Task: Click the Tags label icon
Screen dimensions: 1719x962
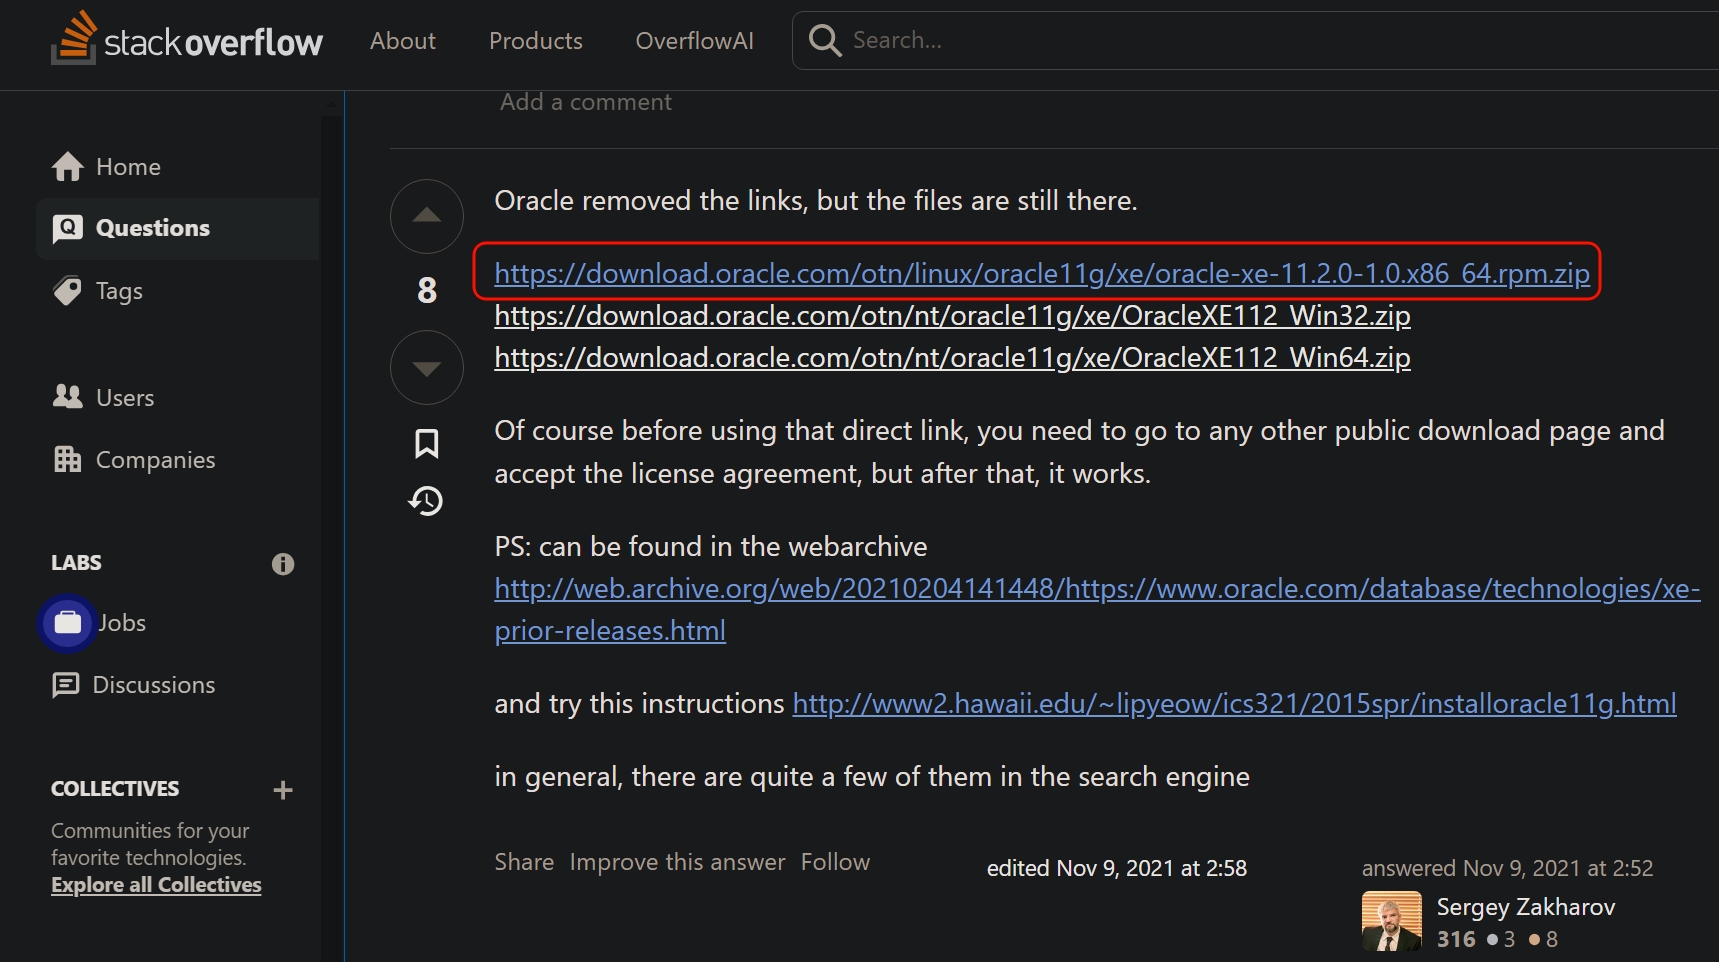Action: (x=67, y=291)
